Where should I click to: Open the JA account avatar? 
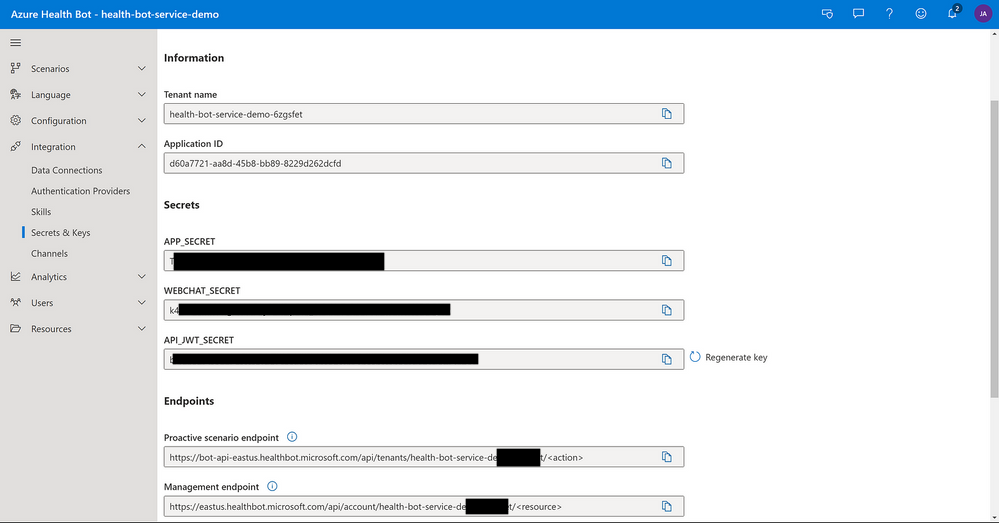coord(983,13)
